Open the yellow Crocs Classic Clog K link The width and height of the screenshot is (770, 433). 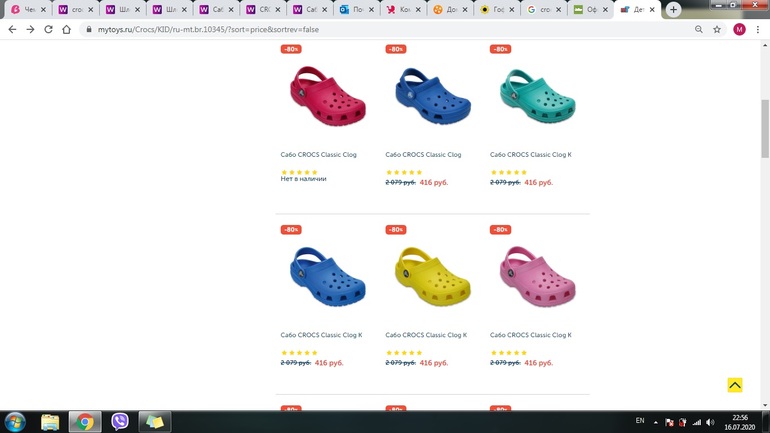(426, 335)
